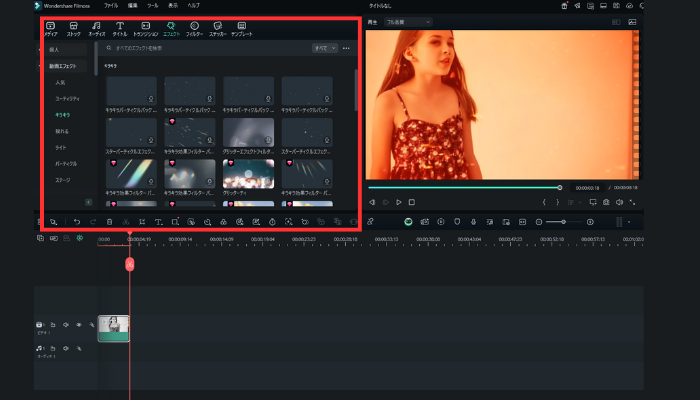
Task: Select the グリッターエフェクトフィルター thumbnail
Action: click(248, 132)
